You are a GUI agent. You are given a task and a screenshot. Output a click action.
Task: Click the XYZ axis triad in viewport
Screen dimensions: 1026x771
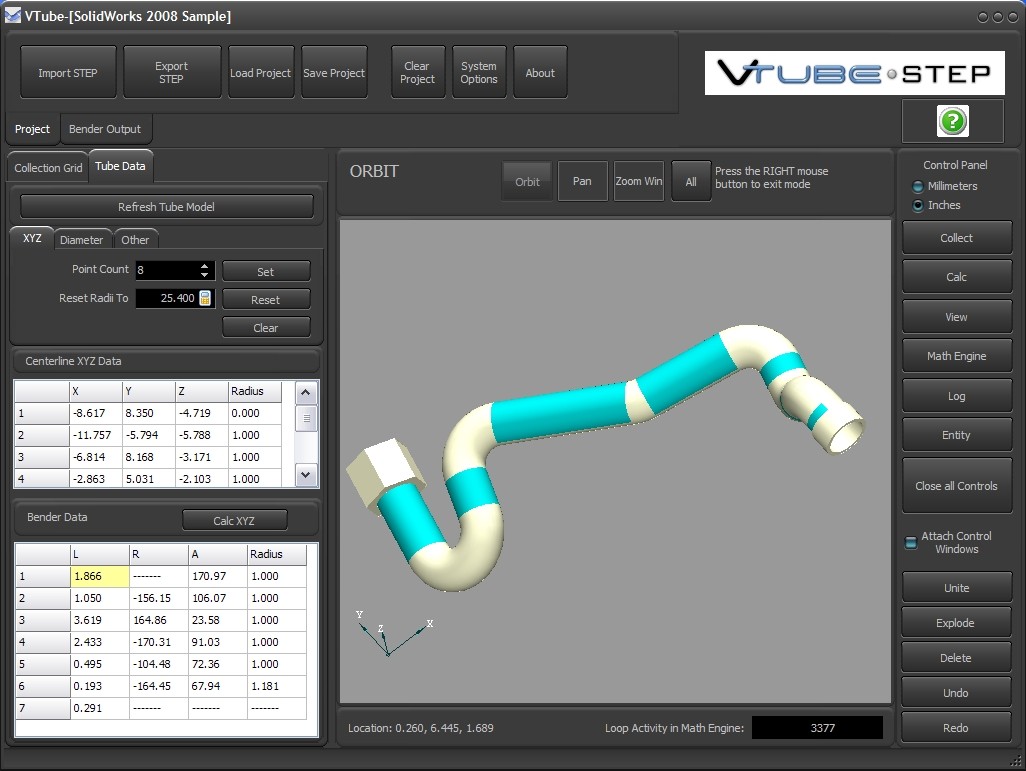pyautogui.click(x=387, y=636)
